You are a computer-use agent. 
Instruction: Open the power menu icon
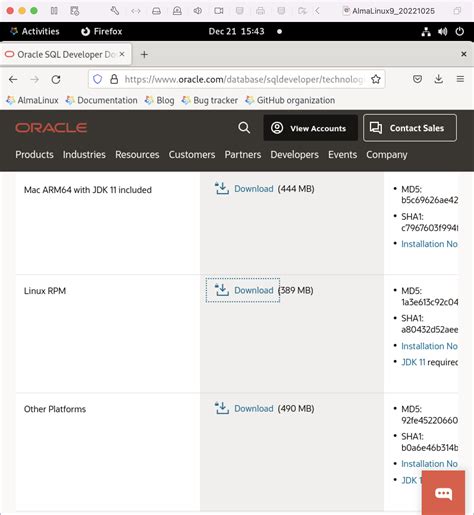tap(460, 32)
